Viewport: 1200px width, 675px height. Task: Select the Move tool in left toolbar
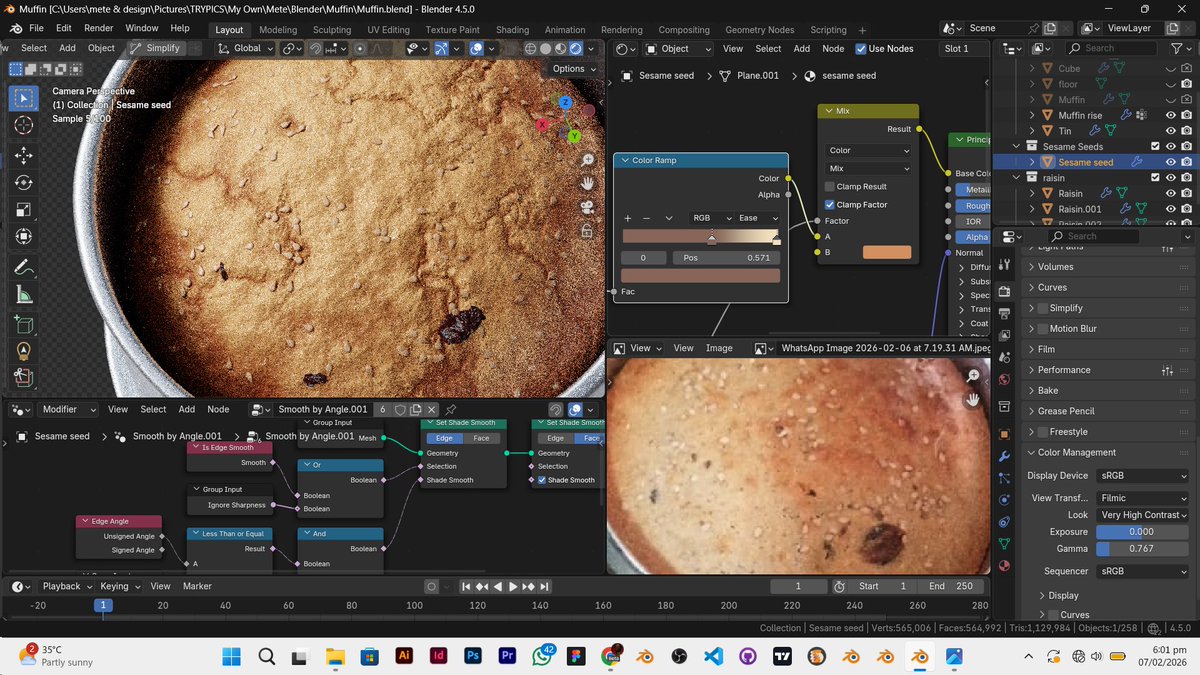[x=24, y=156]
